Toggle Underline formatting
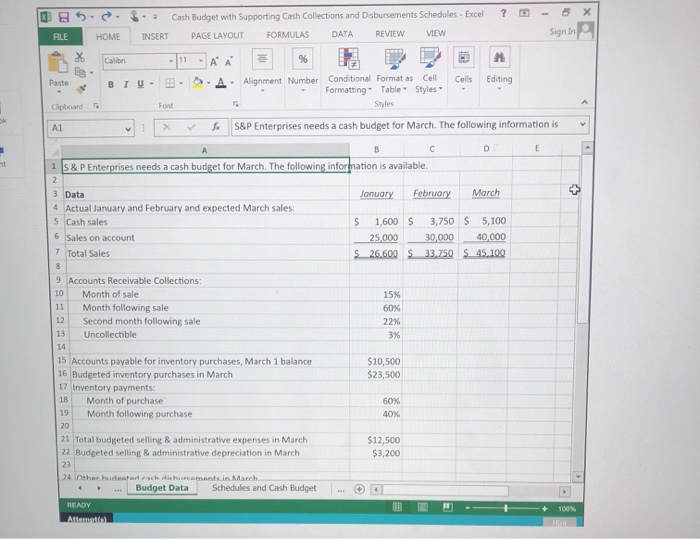The height and width of the screenshot is (539, 700). (x=141, y=84)
